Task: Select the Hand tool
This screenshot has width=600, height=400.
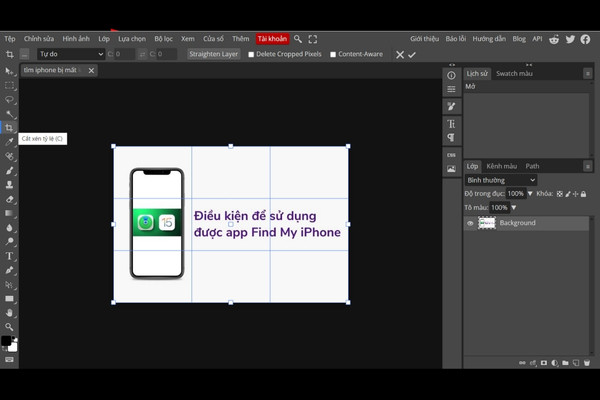Action: tap(9, 313)
